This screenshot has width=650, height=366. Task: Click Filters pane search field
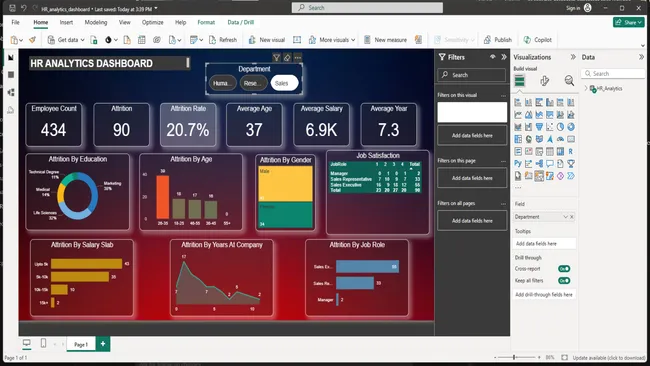click(x=471, y=75)
